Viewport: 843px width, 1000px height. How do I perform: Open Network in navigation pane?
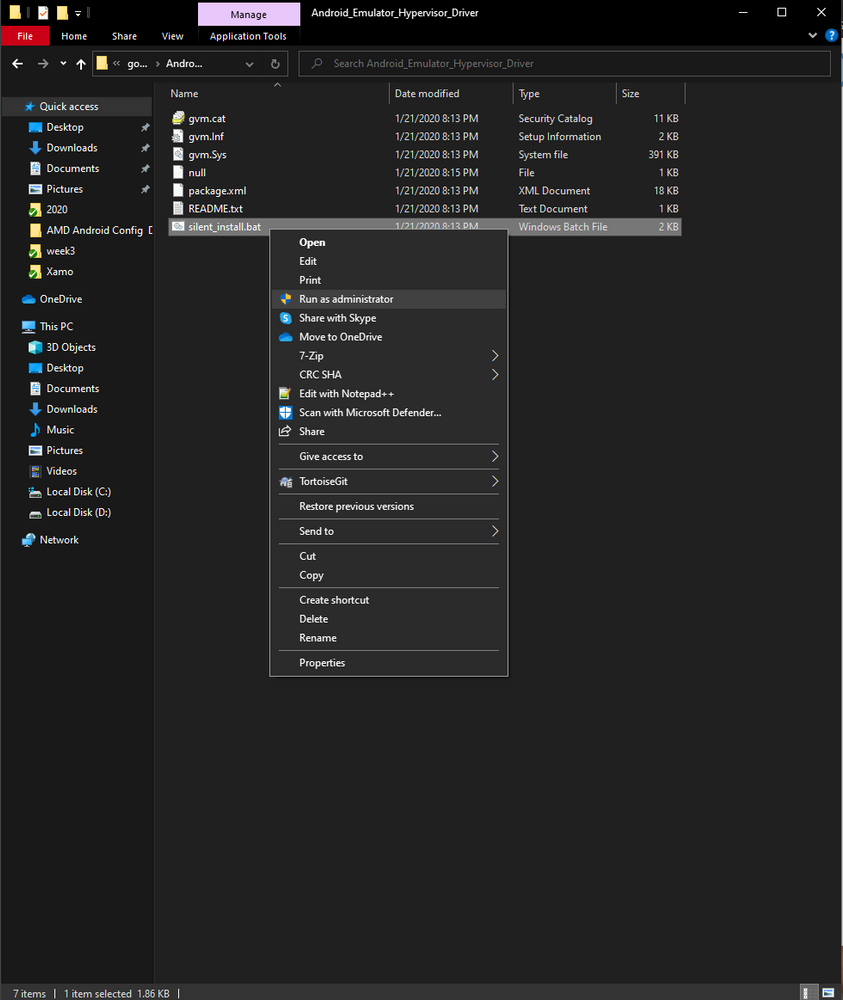[x=59, y=540]
